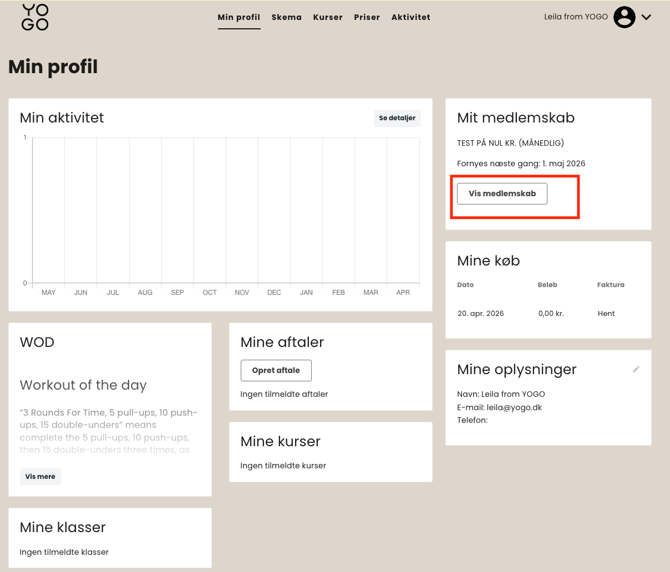Open the Aktivitet section
This screenshot has width=670, height=572.
[x=411, y=17]
